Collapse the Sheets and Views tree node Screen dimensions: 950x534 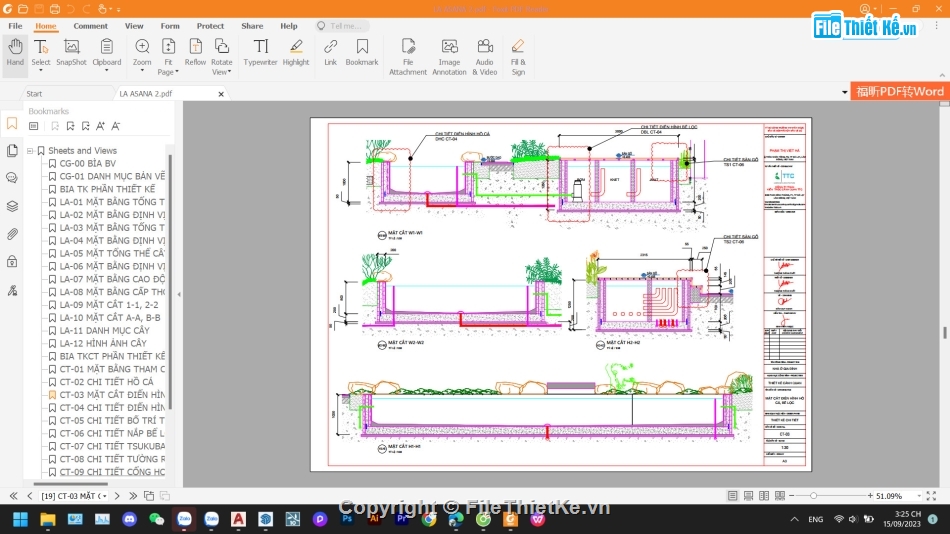pos(30,151)
